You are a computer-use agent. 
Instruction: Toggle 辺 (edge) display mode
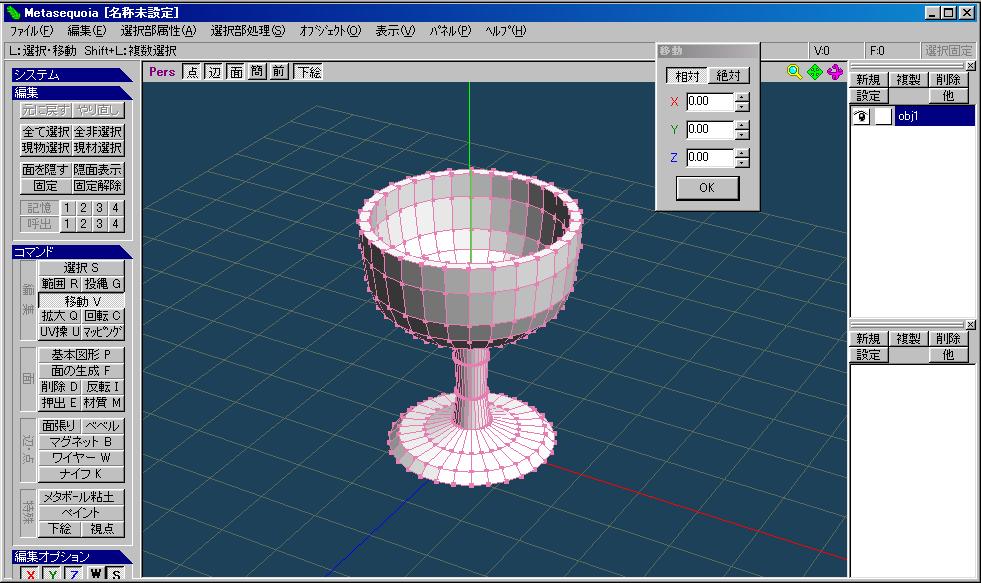[x=215, y=72]
